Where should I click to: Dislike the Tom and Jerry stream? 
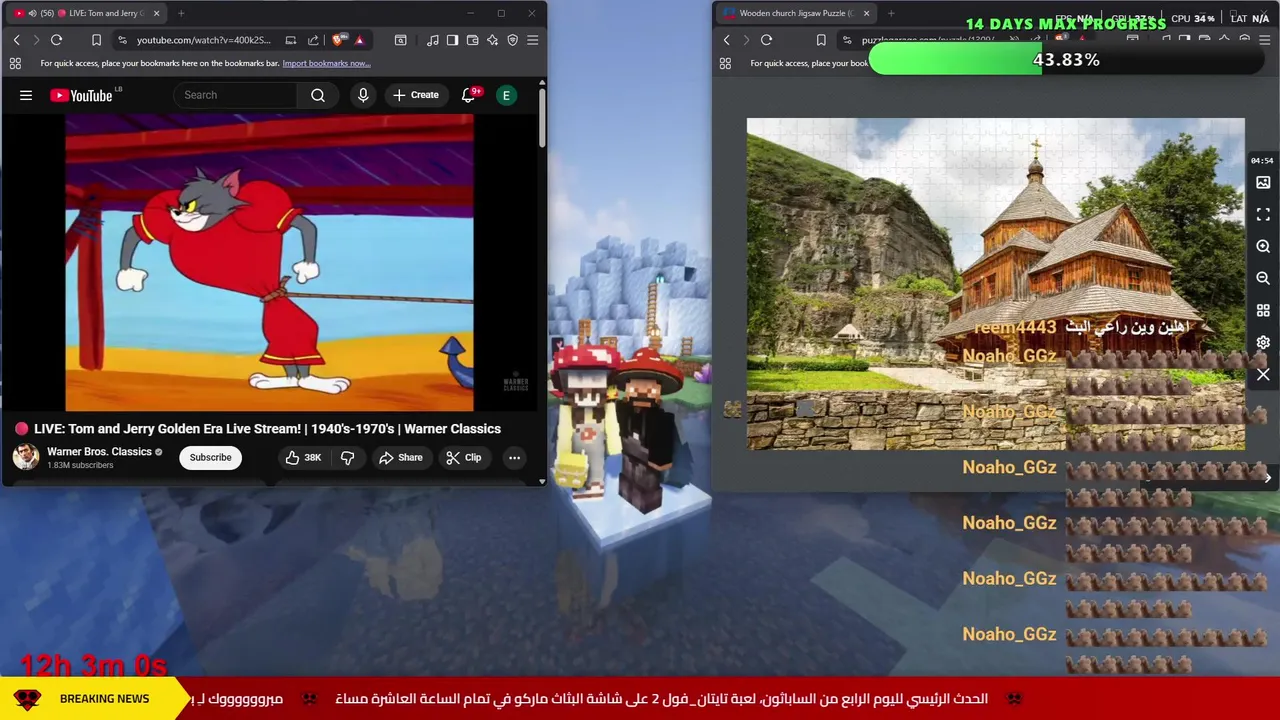[347, 458]
